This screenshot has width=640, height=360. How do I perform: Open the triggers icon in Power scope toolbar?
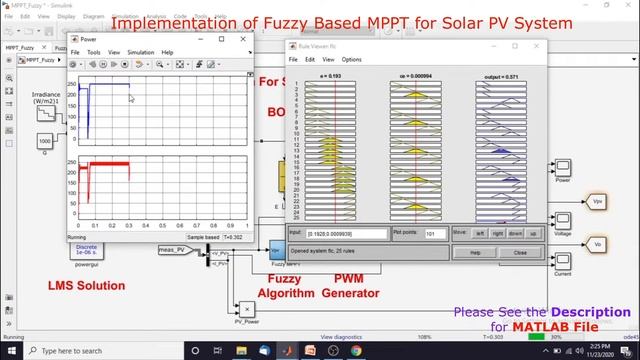[199, 64]
